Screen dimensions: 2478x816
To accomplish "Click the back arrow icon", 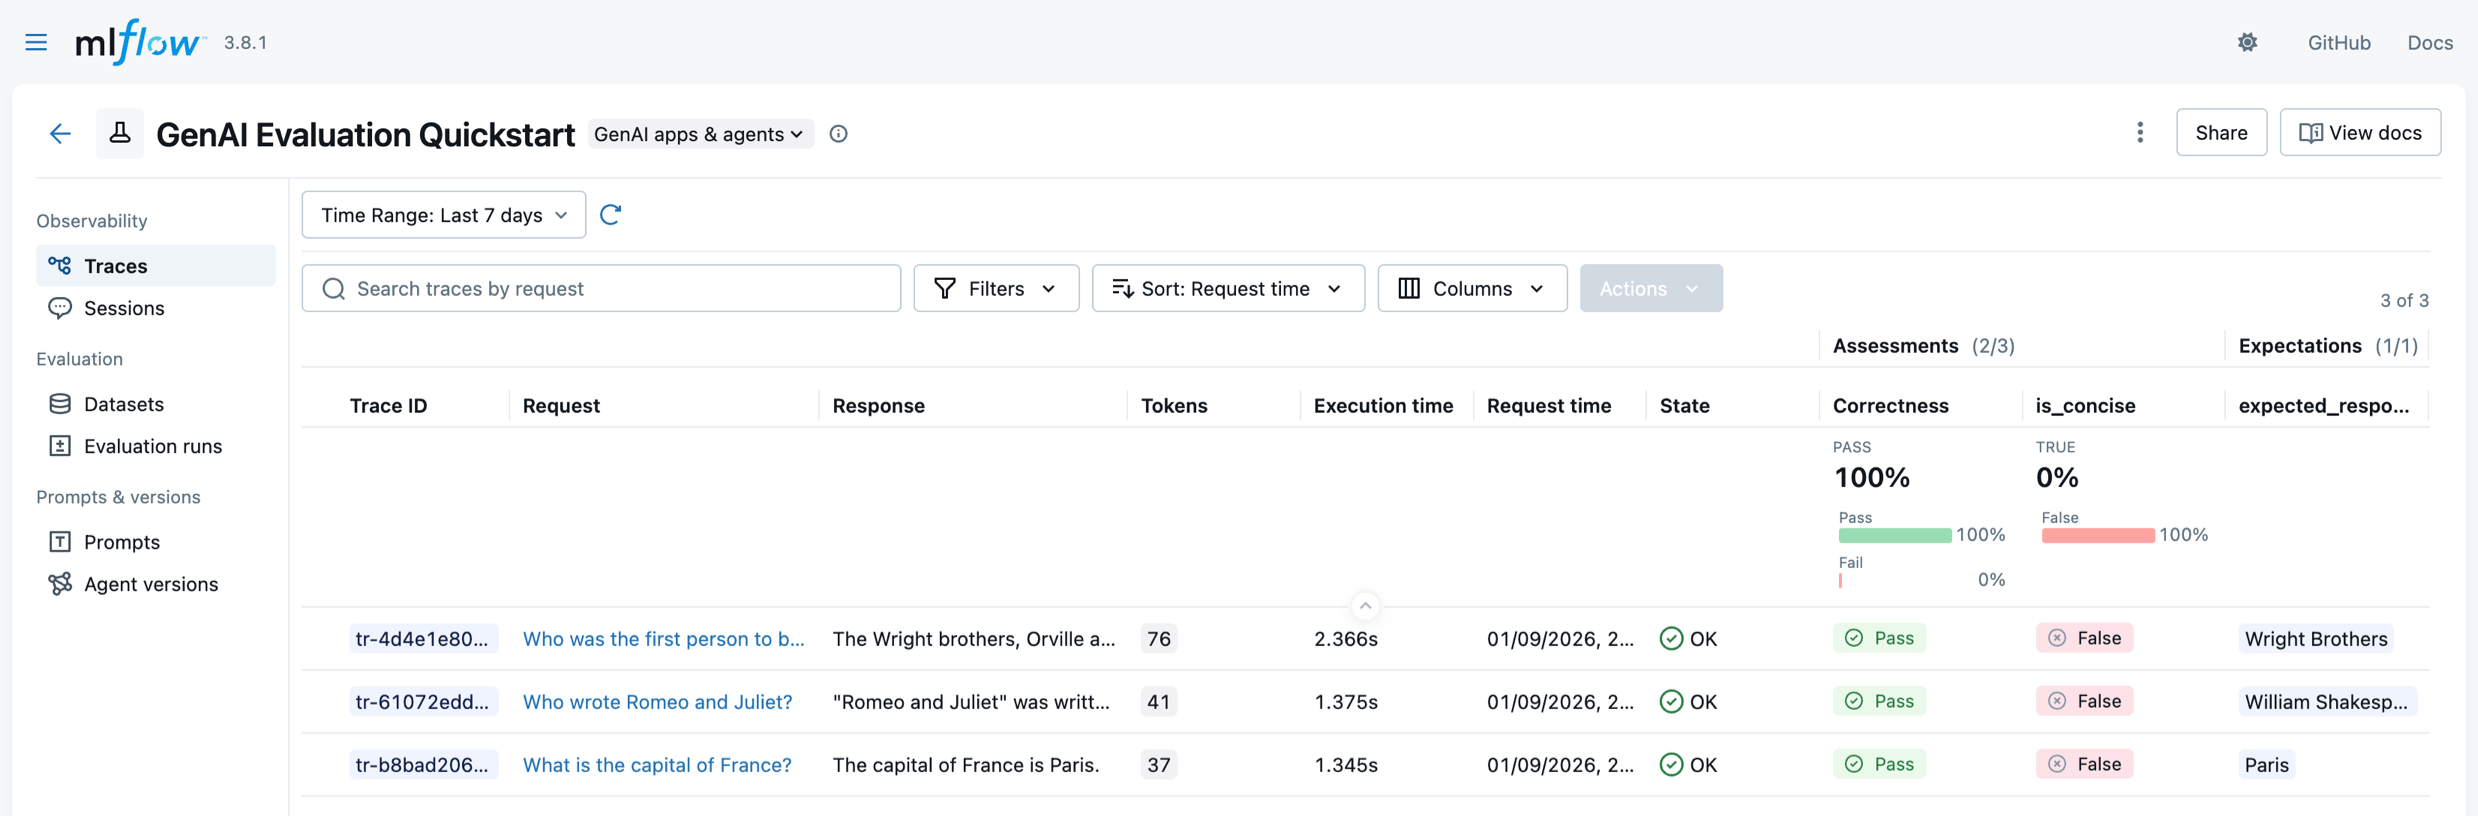I will 60,134.
